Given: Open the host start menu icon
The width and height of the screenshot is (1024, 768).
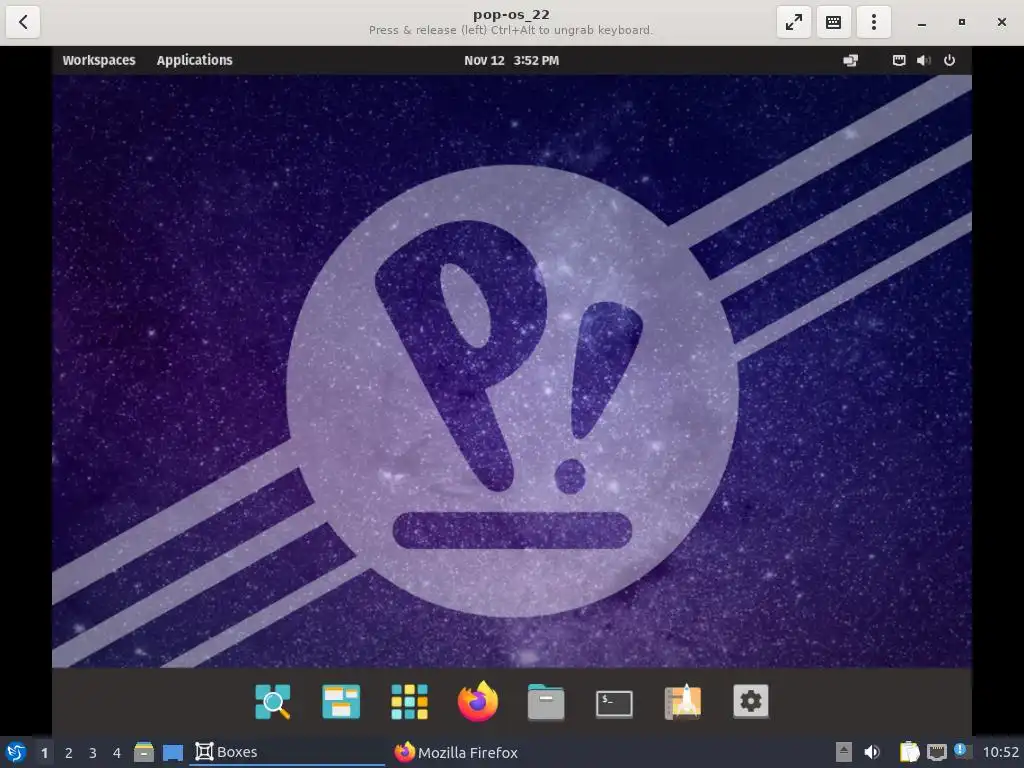Looking at the screenshot, I should click(16, 752).
